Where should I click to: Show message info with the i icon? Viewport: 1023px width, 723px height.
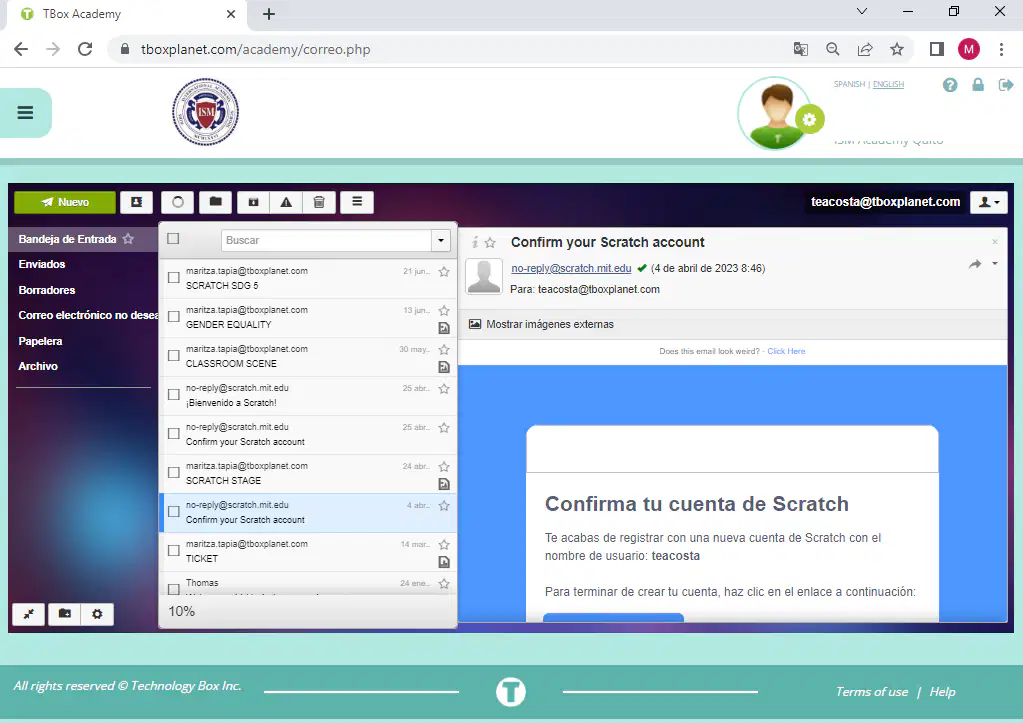point(475,243)
